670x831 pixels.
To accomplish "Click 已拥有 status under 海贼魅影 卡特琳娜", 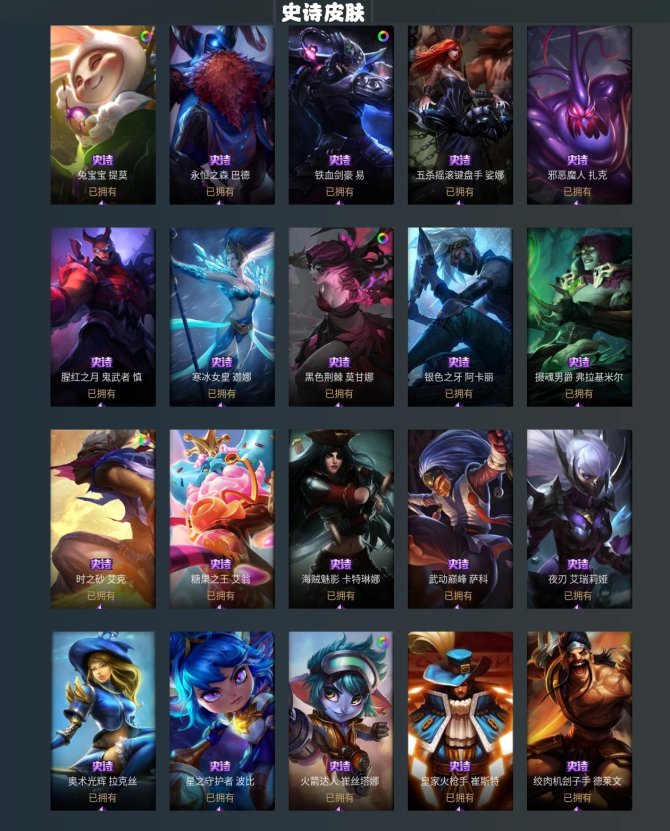I will pyautogui.click(x=340, y=595).
